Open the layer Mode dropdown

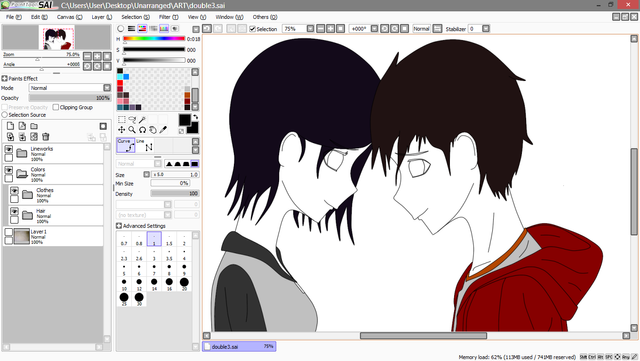pyautogui.click(x=107, y=88)
